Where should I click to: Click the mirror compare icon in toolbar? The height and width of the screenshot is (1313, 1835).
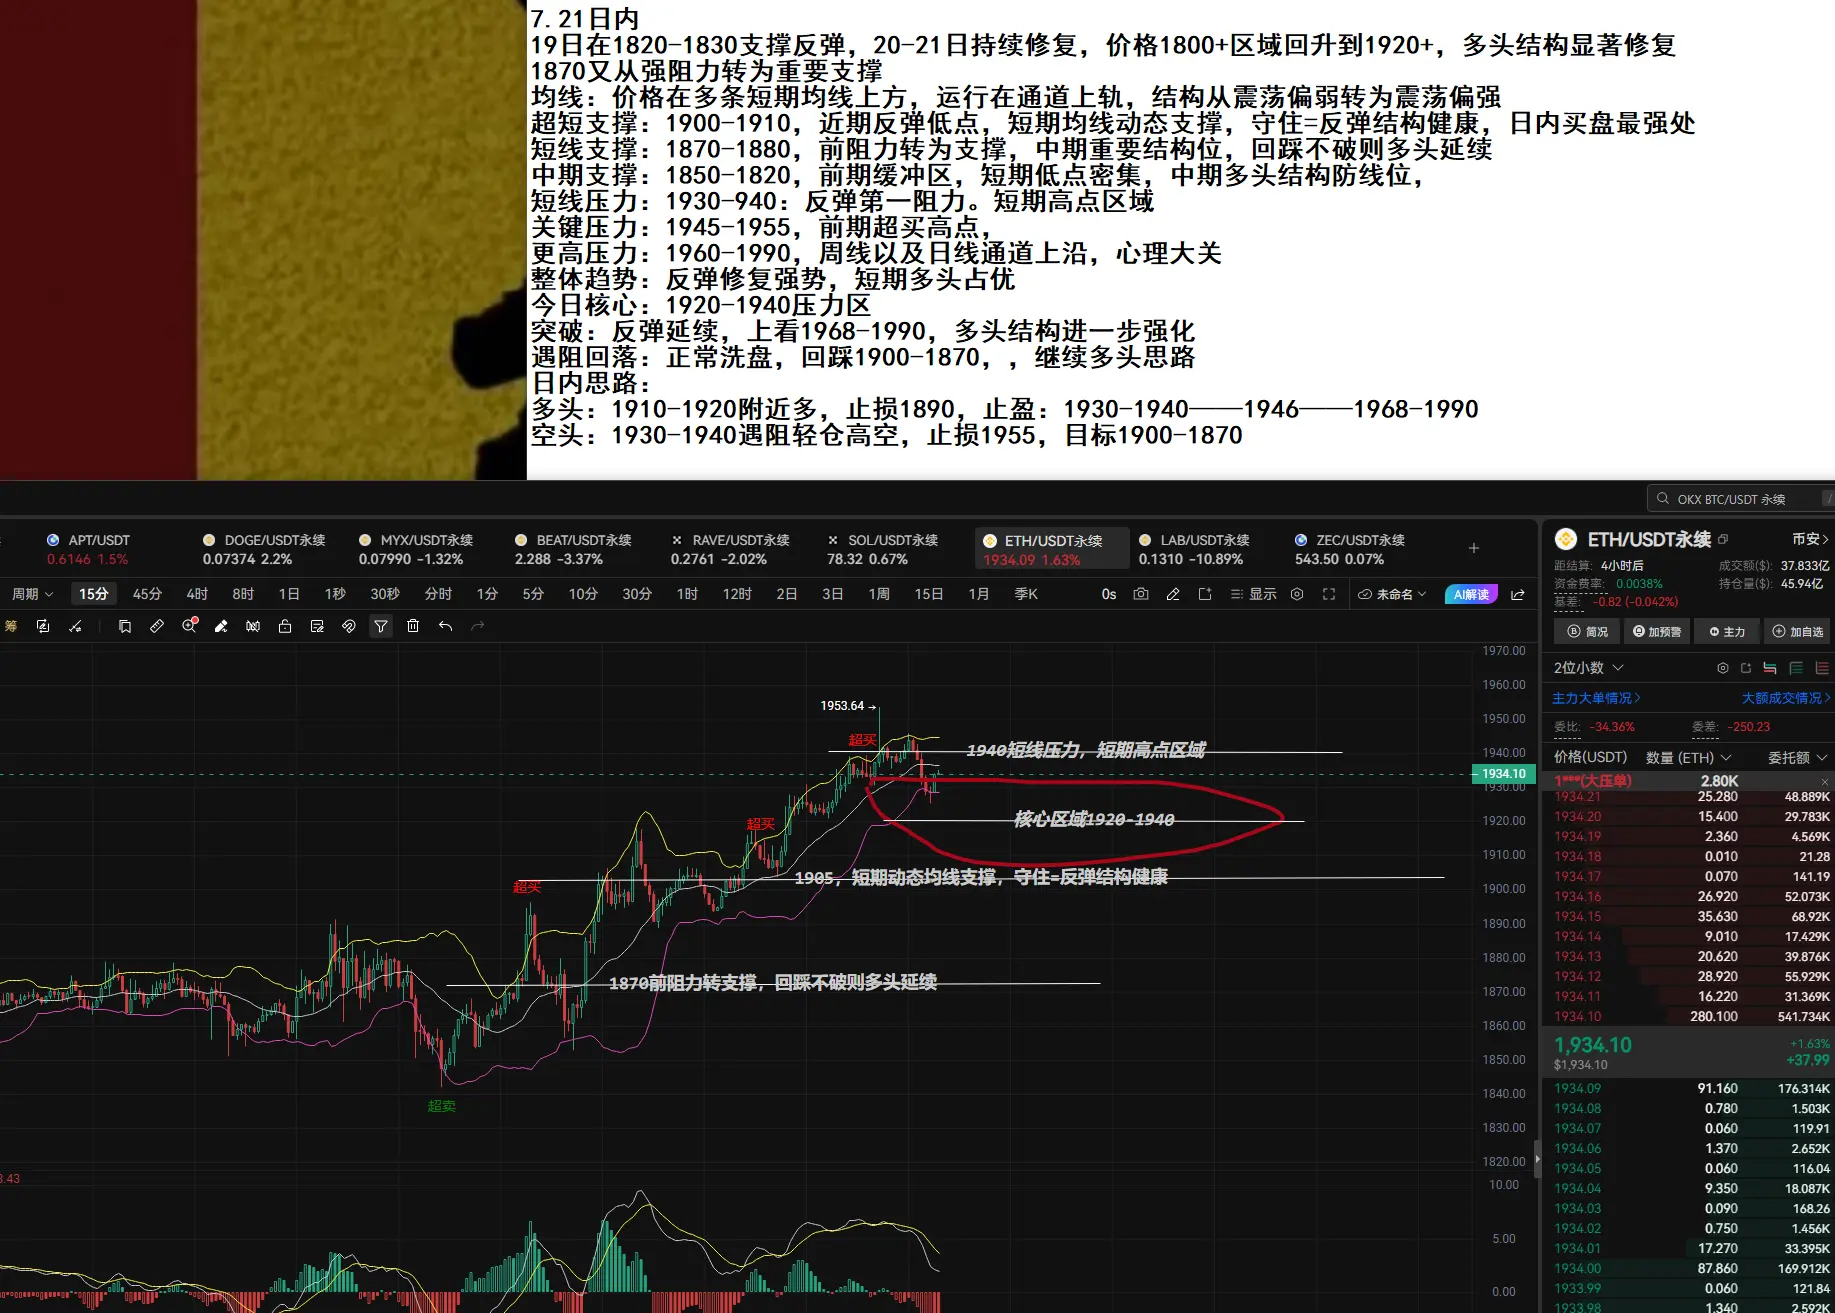point(253,626)
